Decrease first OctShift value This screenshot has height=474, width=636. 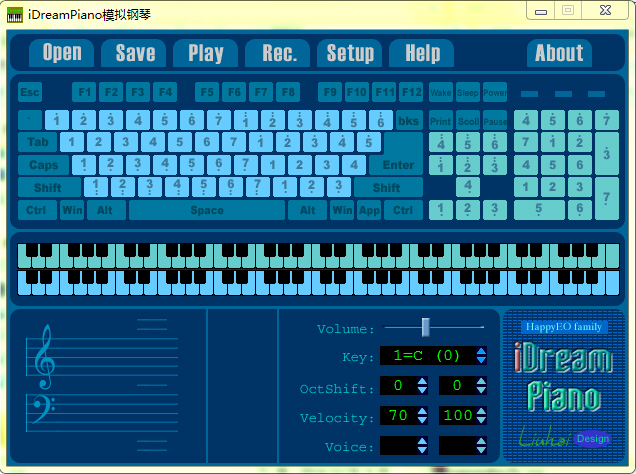coord(422,390)
